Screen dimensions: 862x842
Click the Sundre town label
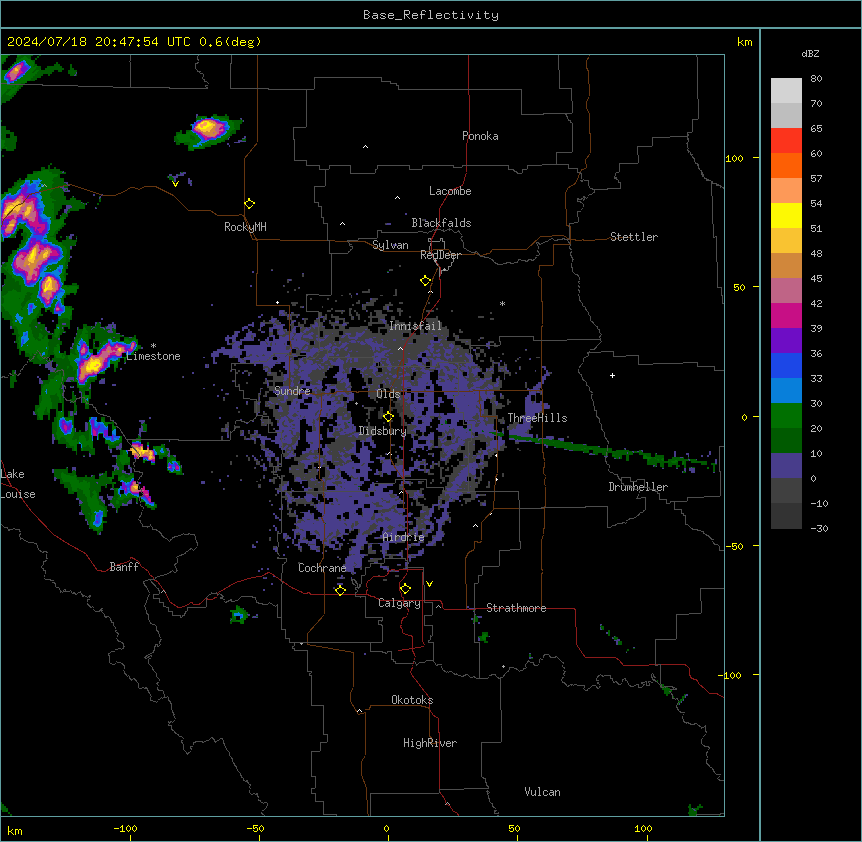click(292, 391)
